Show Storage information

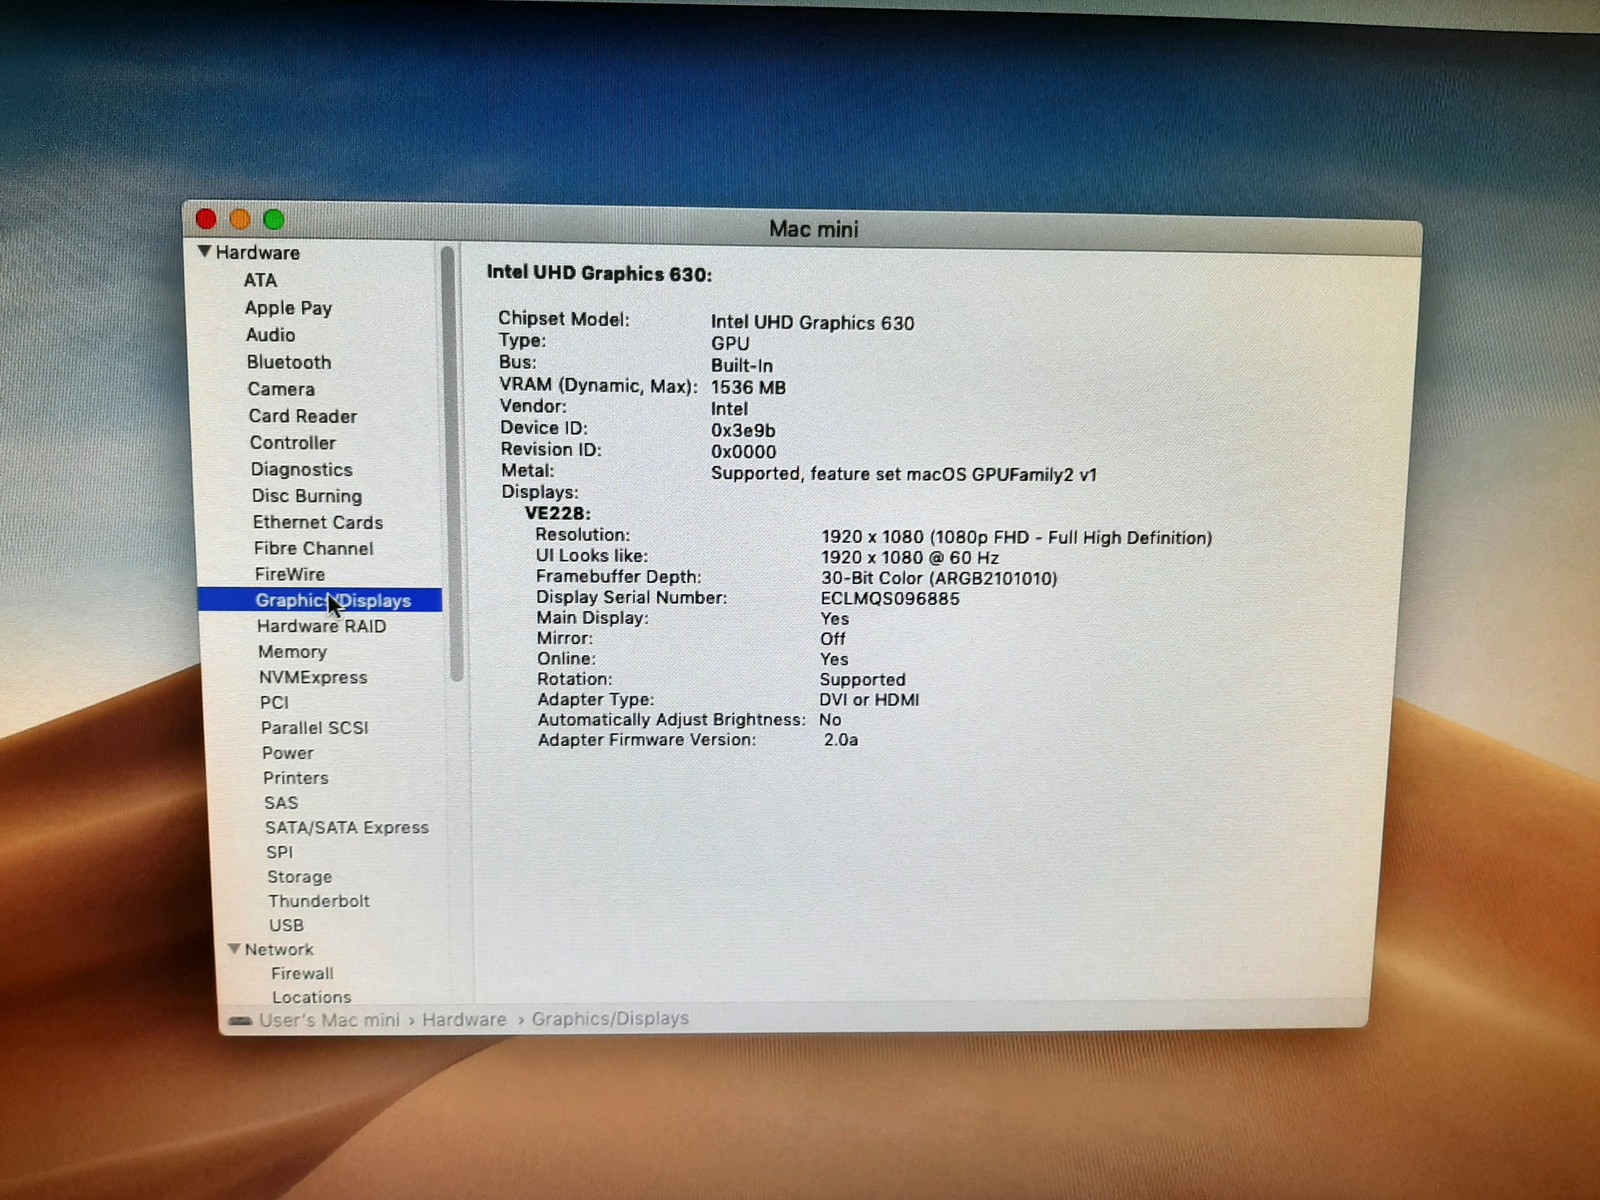click(x=299, y=877)
